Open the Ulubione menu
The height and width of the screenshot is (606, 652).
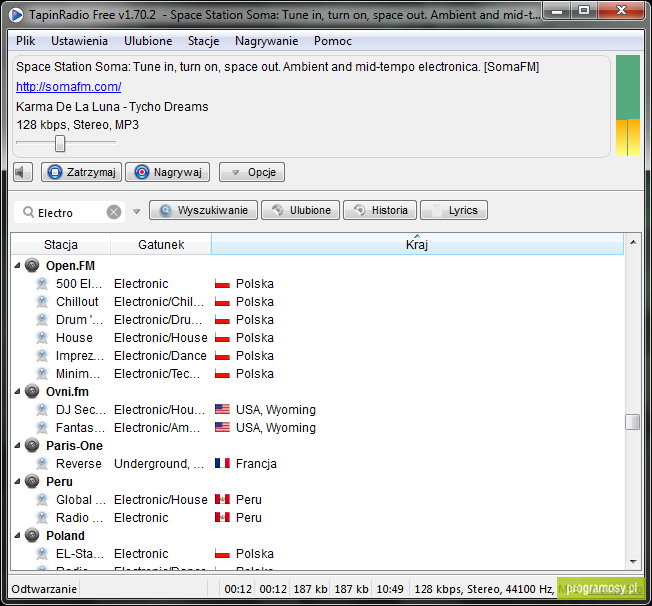[148, 41]
